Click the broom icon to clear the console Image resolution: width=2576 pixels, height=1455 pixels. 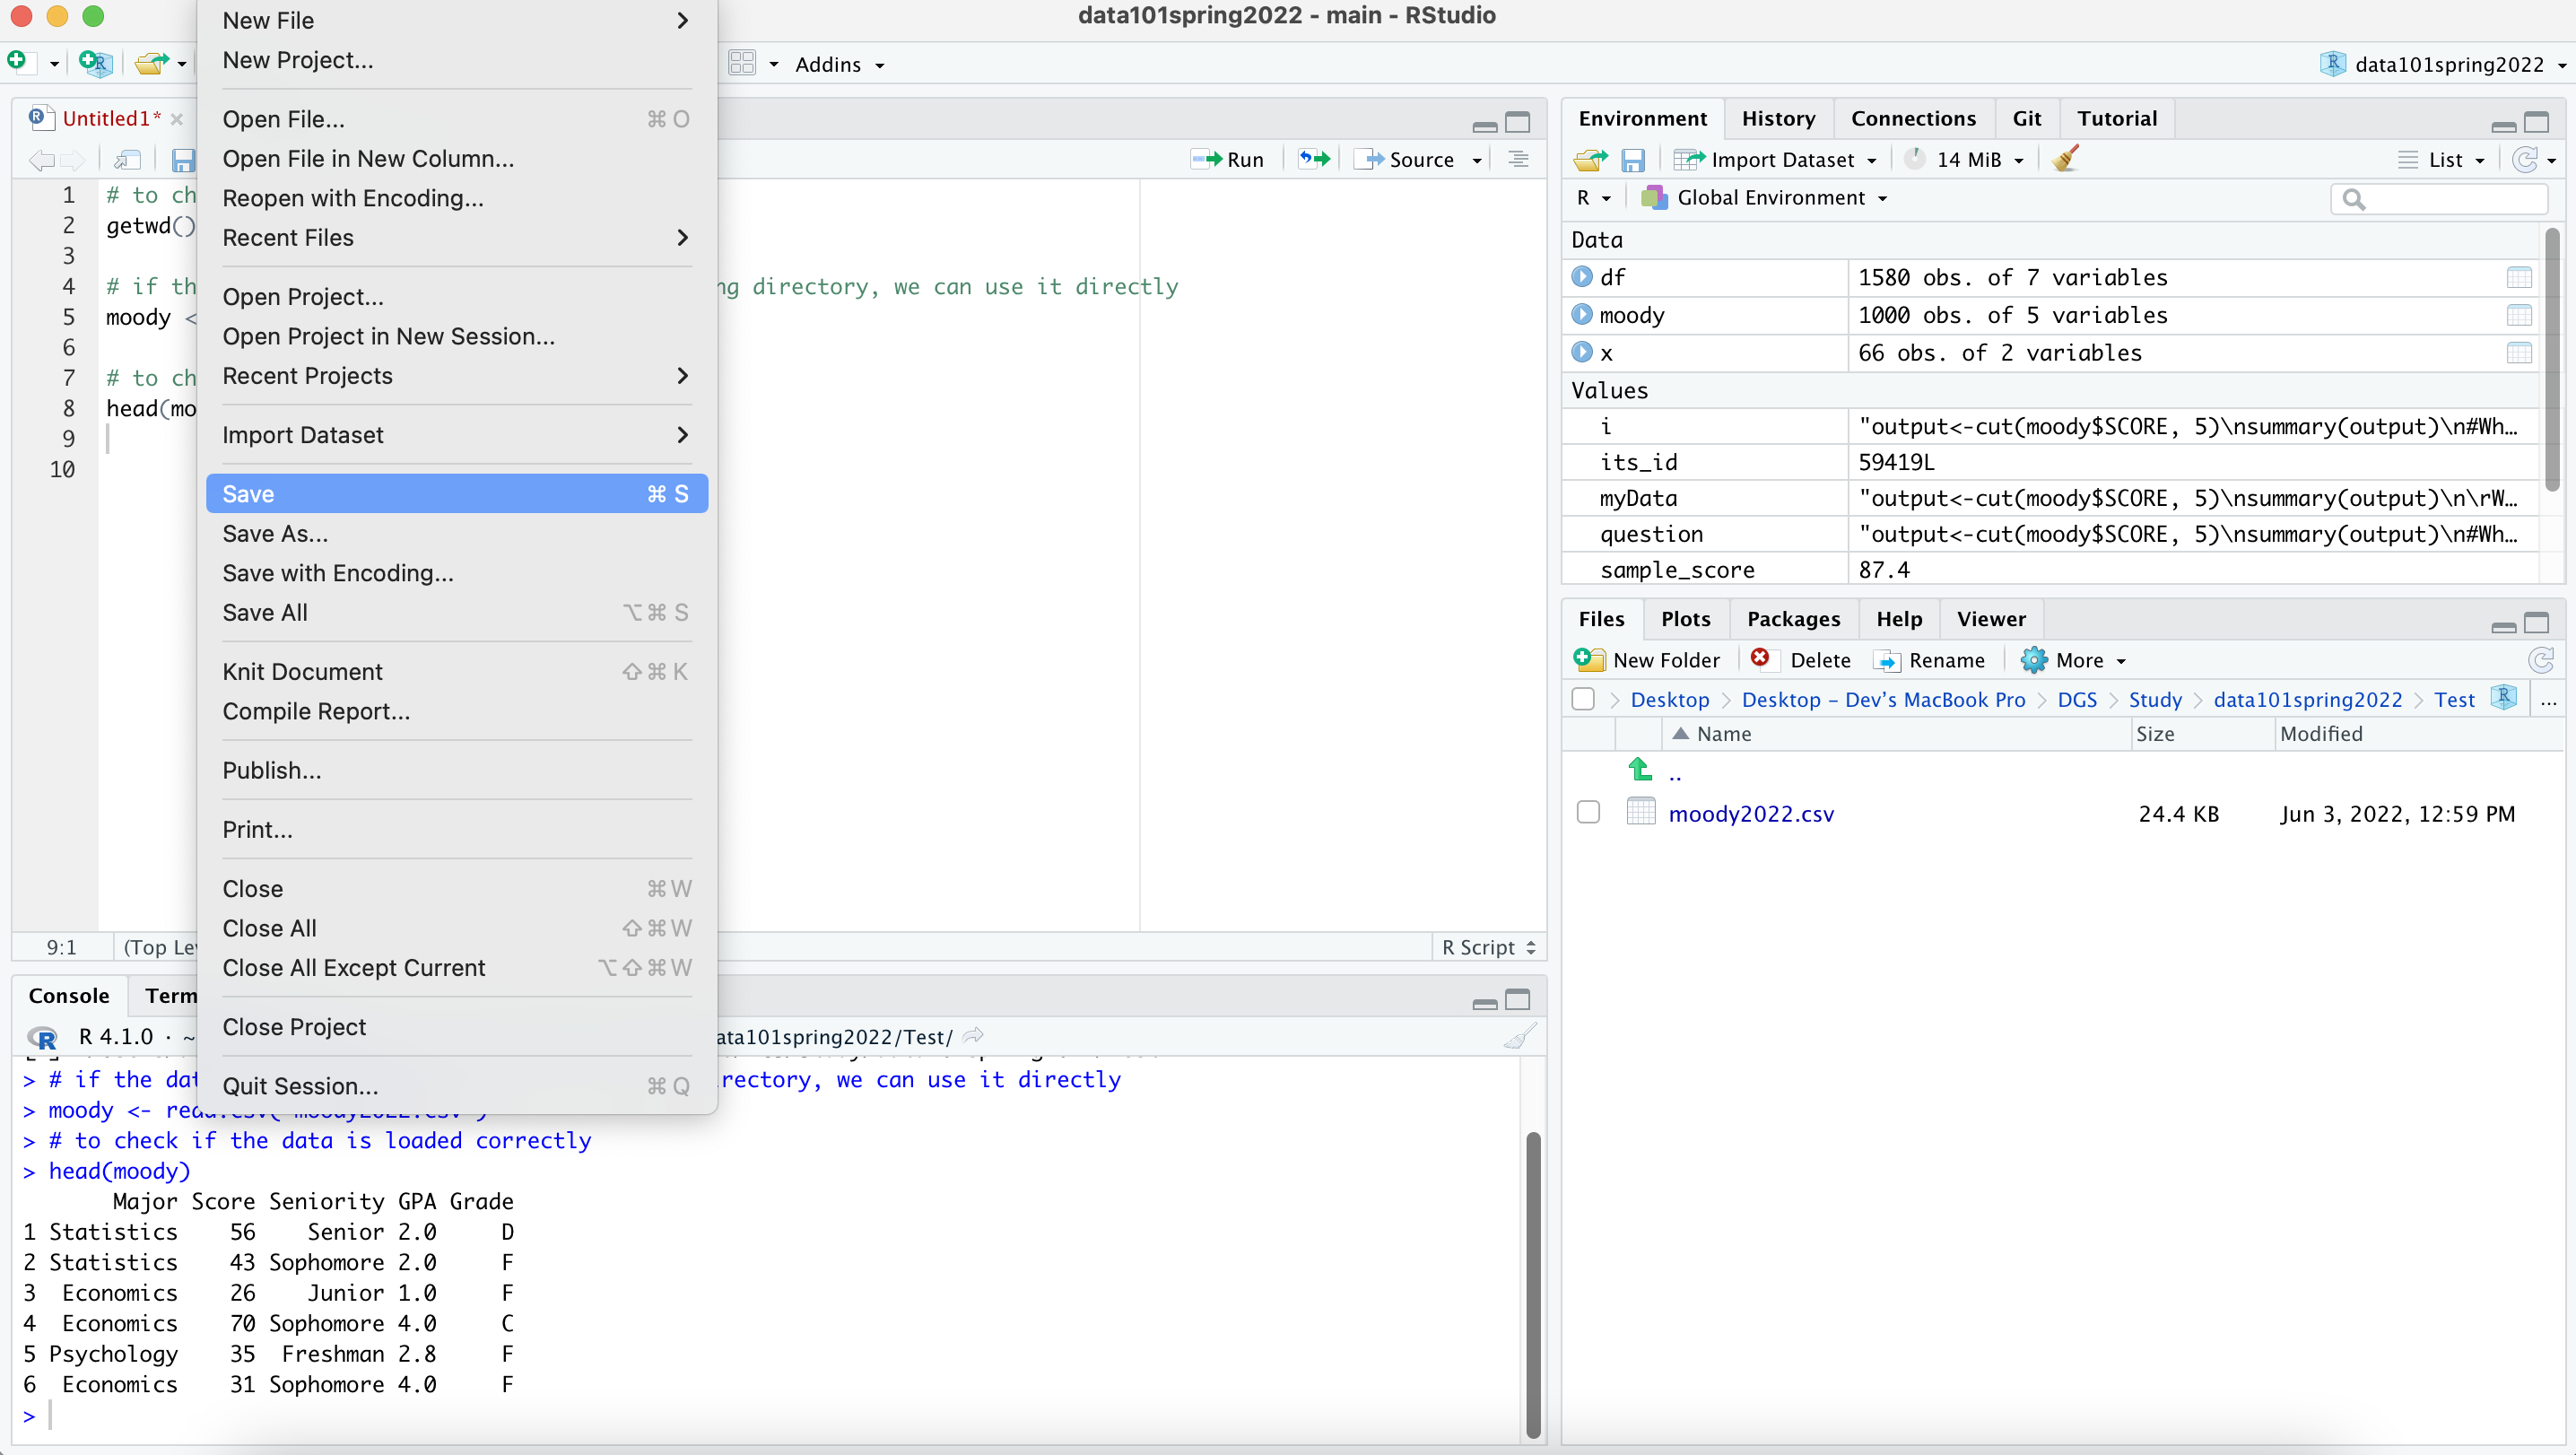tap(1519, 1037)
